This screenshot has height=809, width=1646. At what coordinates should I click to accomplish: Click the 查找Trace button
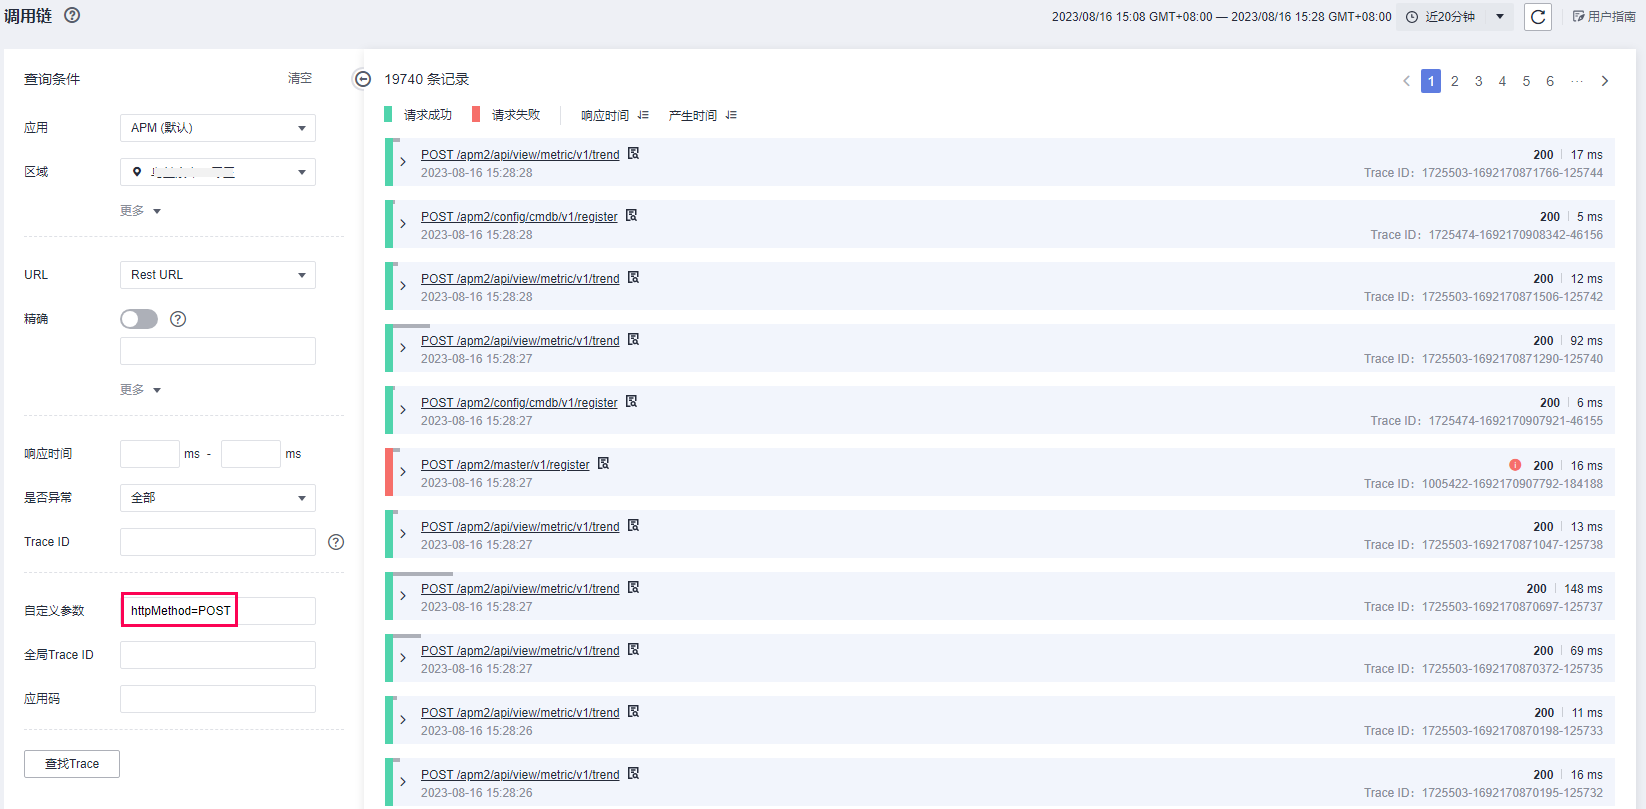[x=72, y=764]
